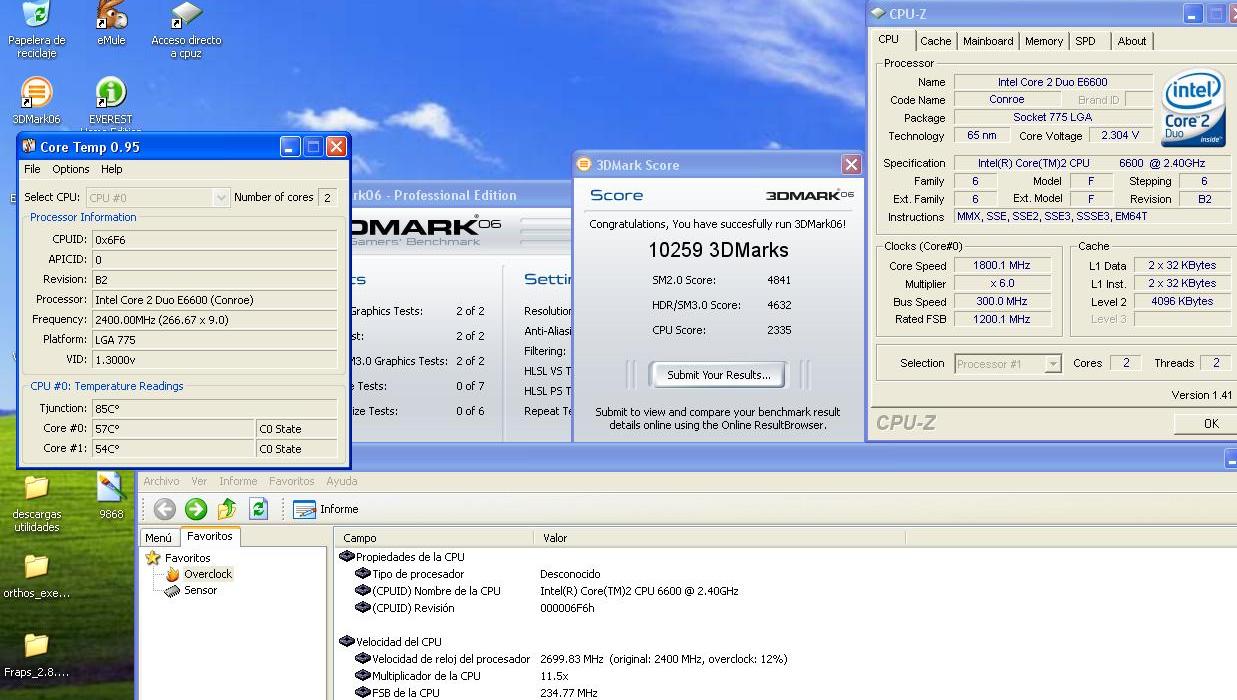Open Papelera de reciclaje on desktop

(x=36, y=18)
